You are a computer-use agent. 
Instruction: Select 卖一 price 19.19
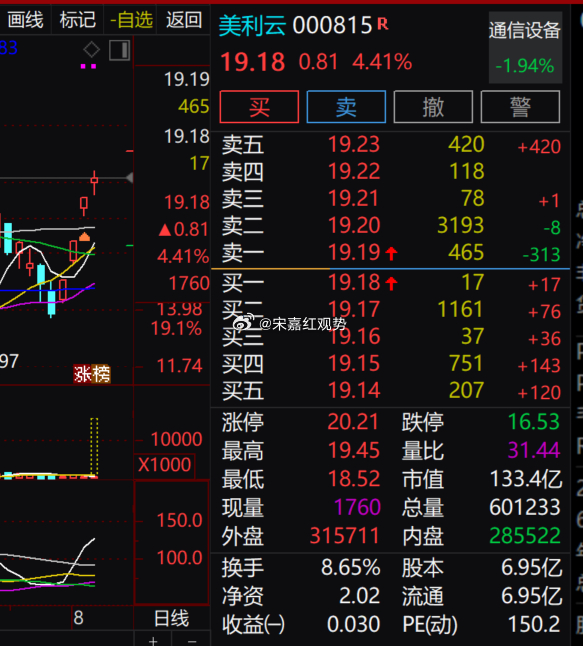coord(354,252)
